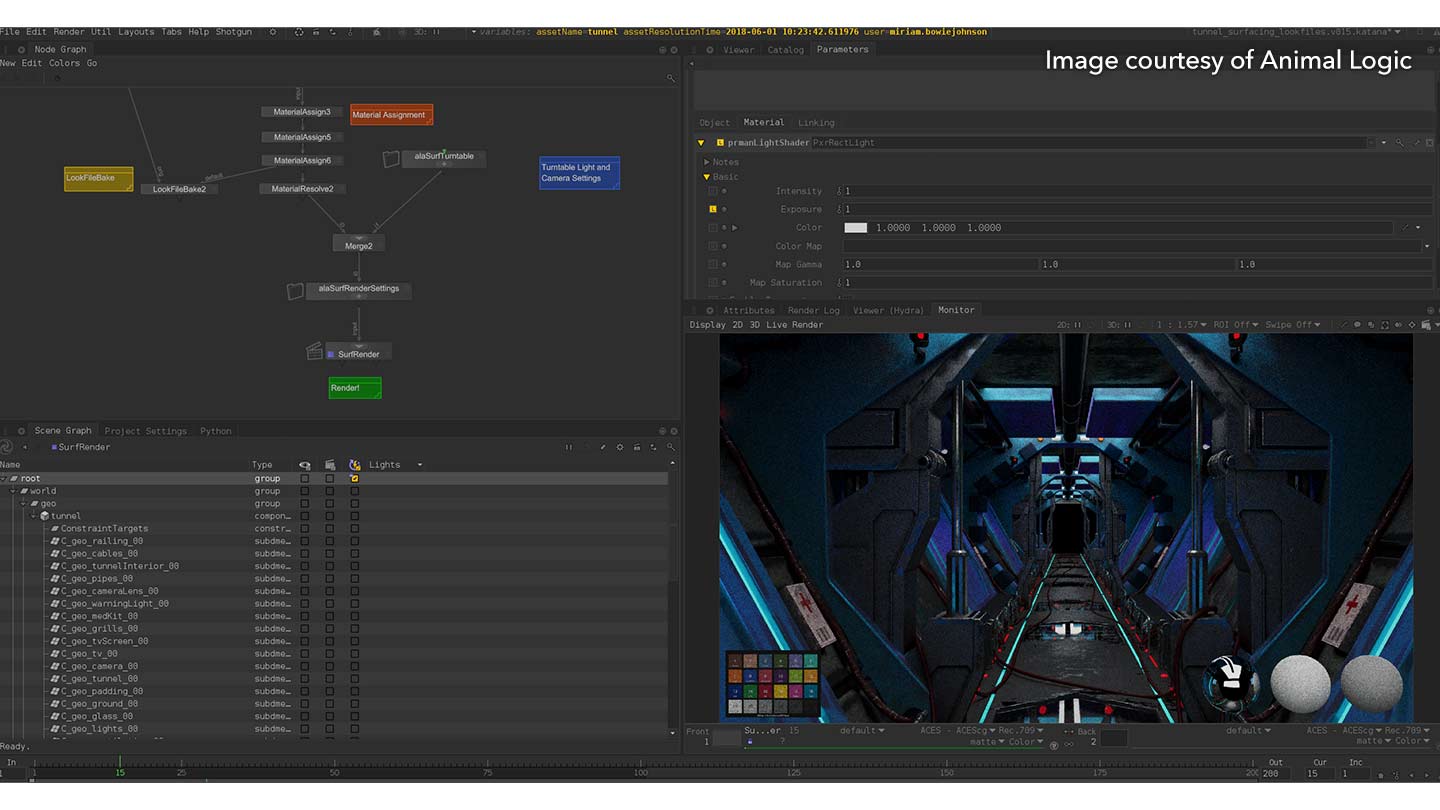The image size is (1440, 810).
Task: Click the clapperboard icon beside SurfRender node
Action: (314, 352)
